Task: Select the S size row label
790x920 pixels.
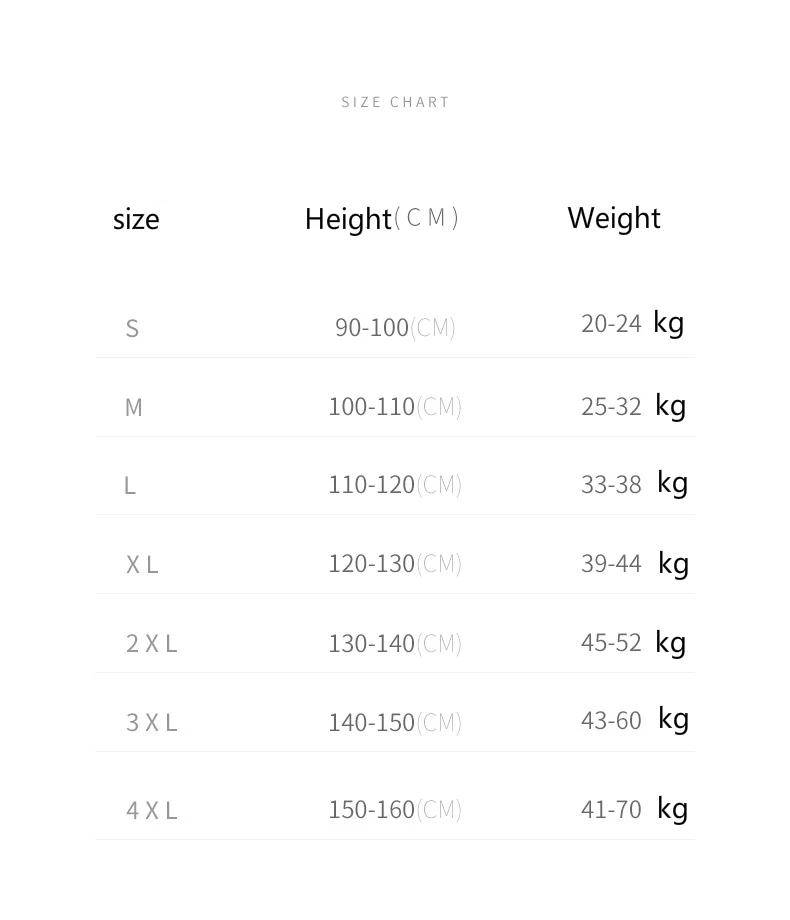Action: (132, 329)
